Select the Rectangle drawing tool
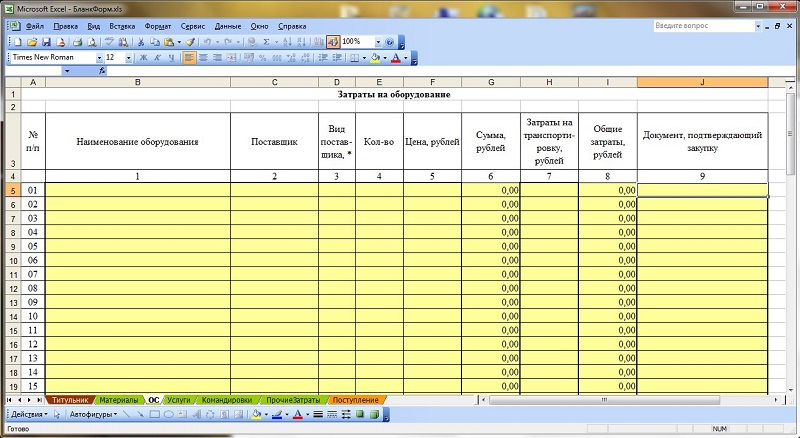The image size is (800, 438). click(x=155, y=414)
